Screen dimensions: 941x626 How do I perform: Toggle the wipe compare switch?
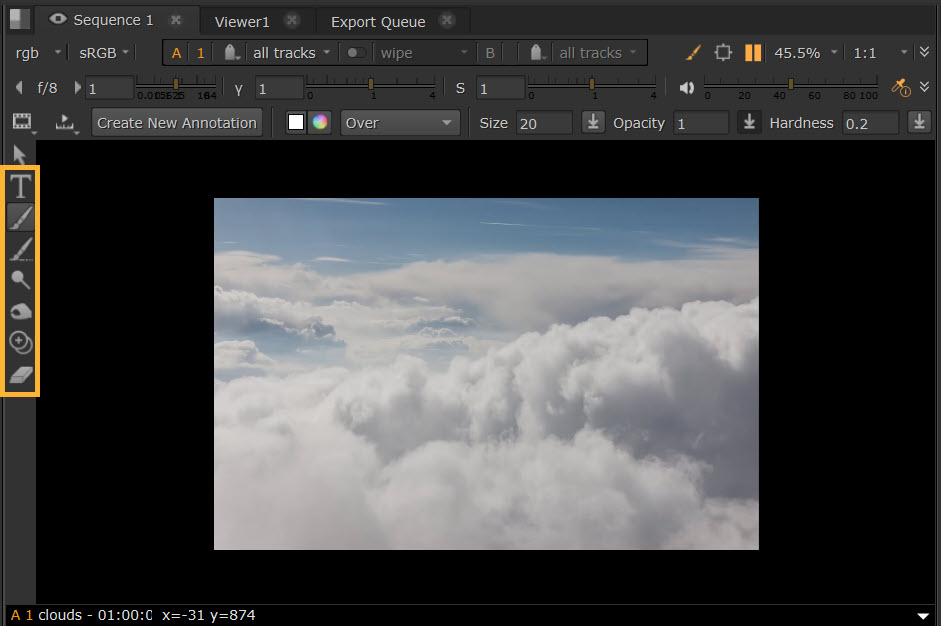pos(355,53)
